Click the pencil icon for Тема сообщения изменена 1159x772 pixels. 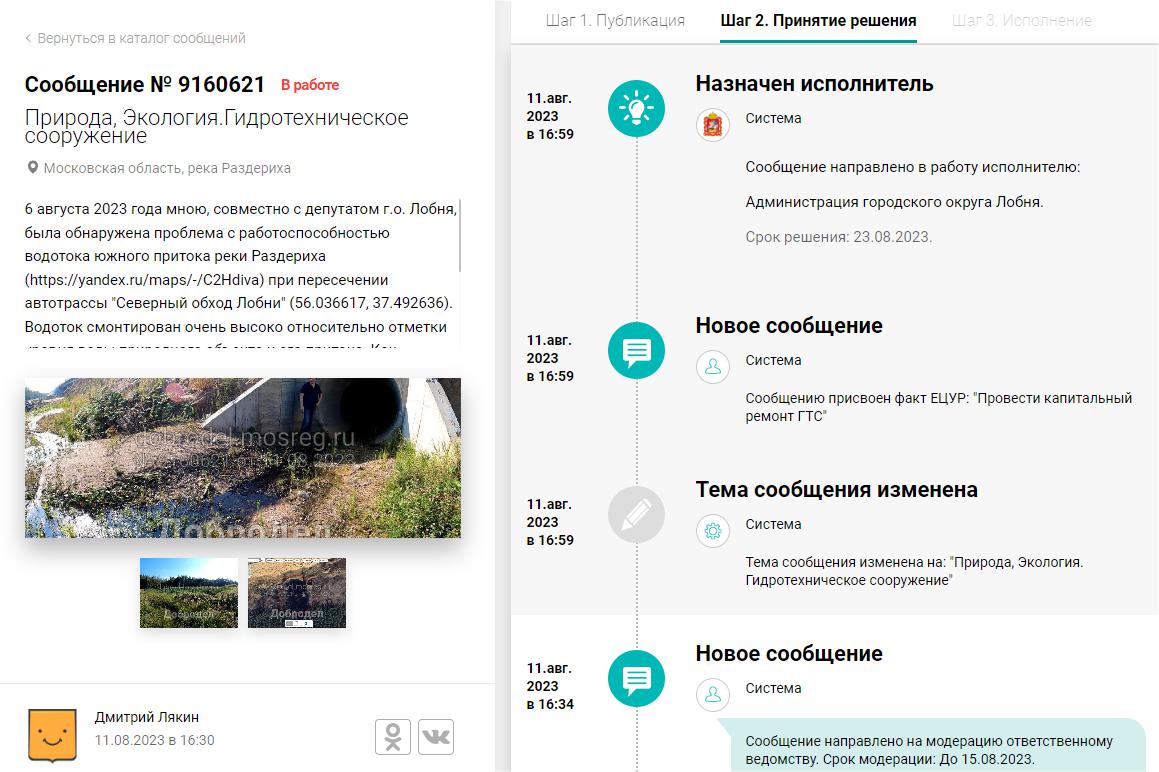pos(636,515)
